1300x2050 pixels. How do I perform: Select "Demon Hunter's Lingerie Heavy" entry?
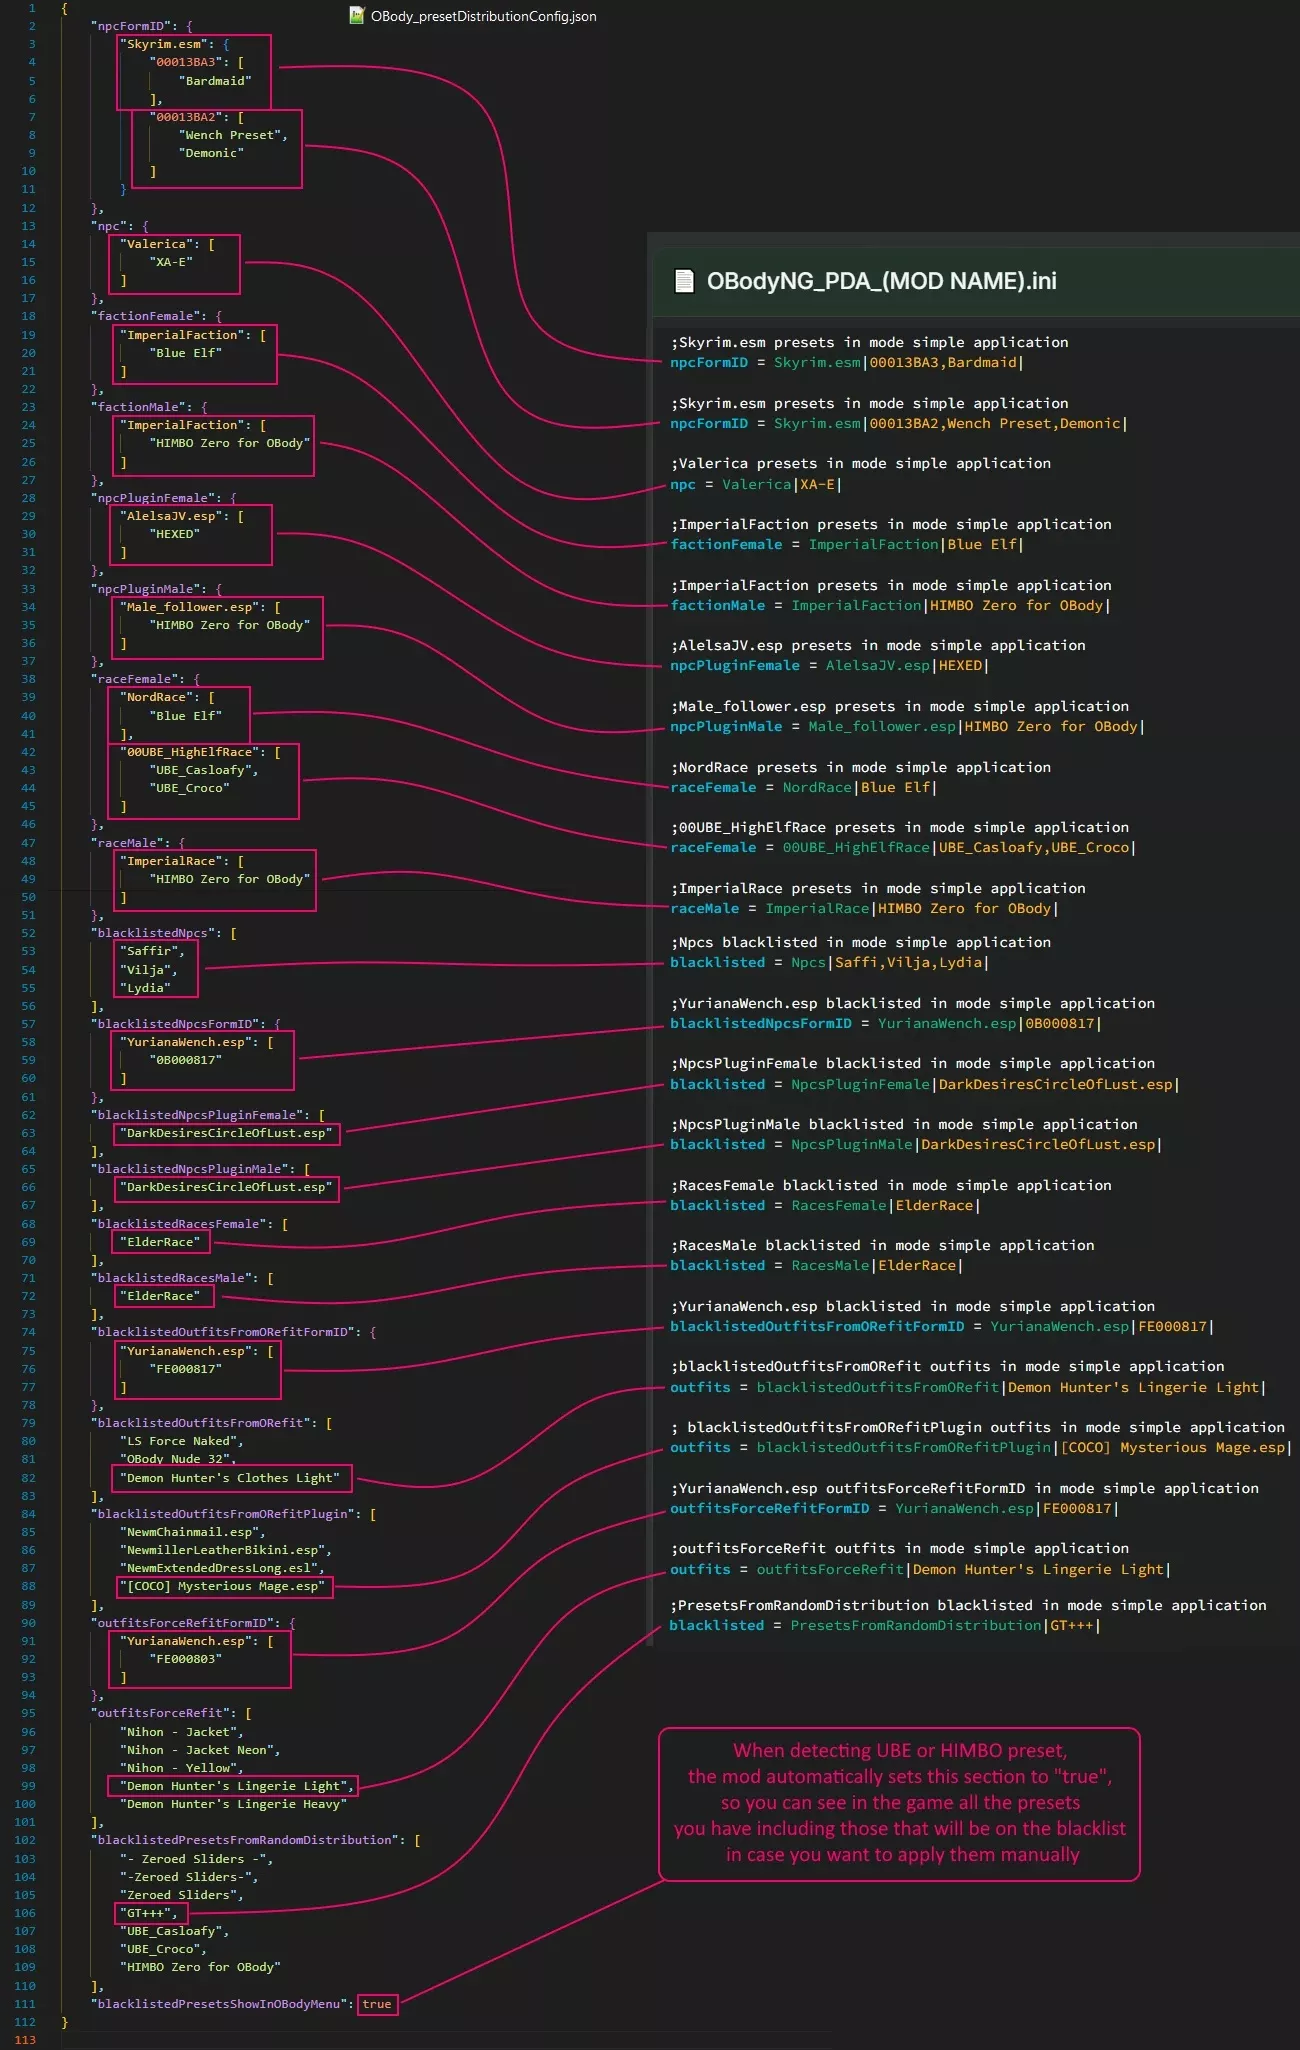tap(234, 1804)
